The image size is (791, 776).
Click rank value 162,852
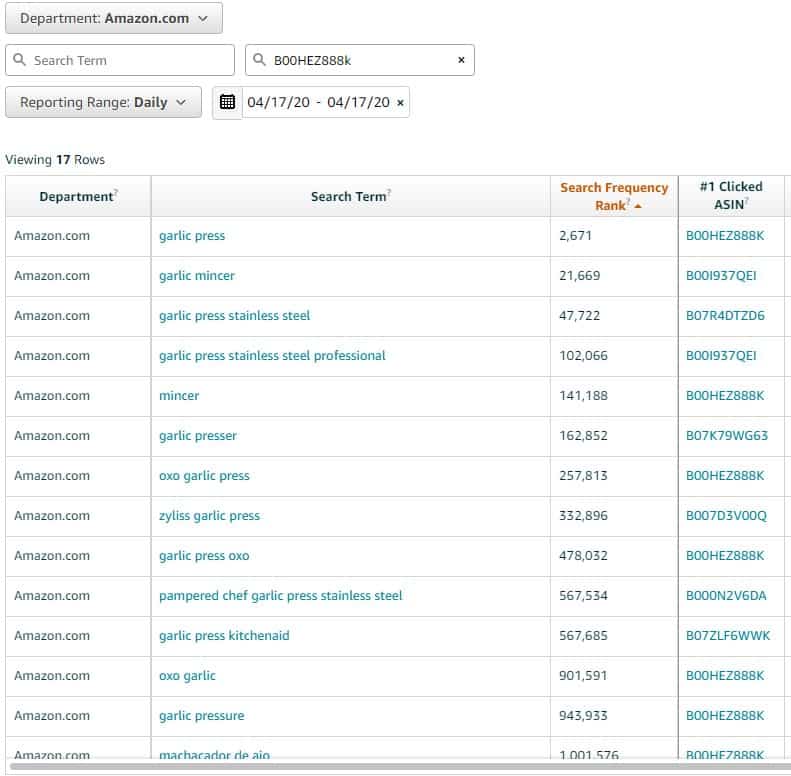click(584, 436)
